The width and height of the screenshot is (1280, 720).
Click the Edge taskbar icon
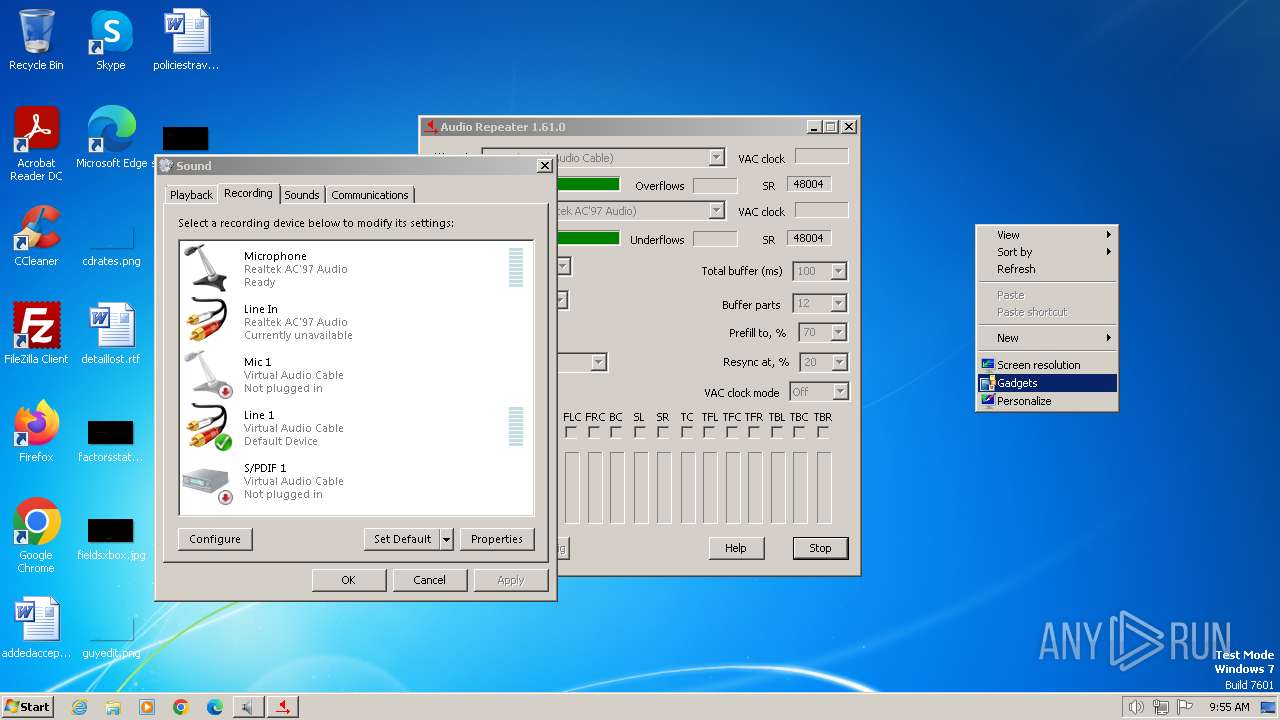tap(215, 707)
